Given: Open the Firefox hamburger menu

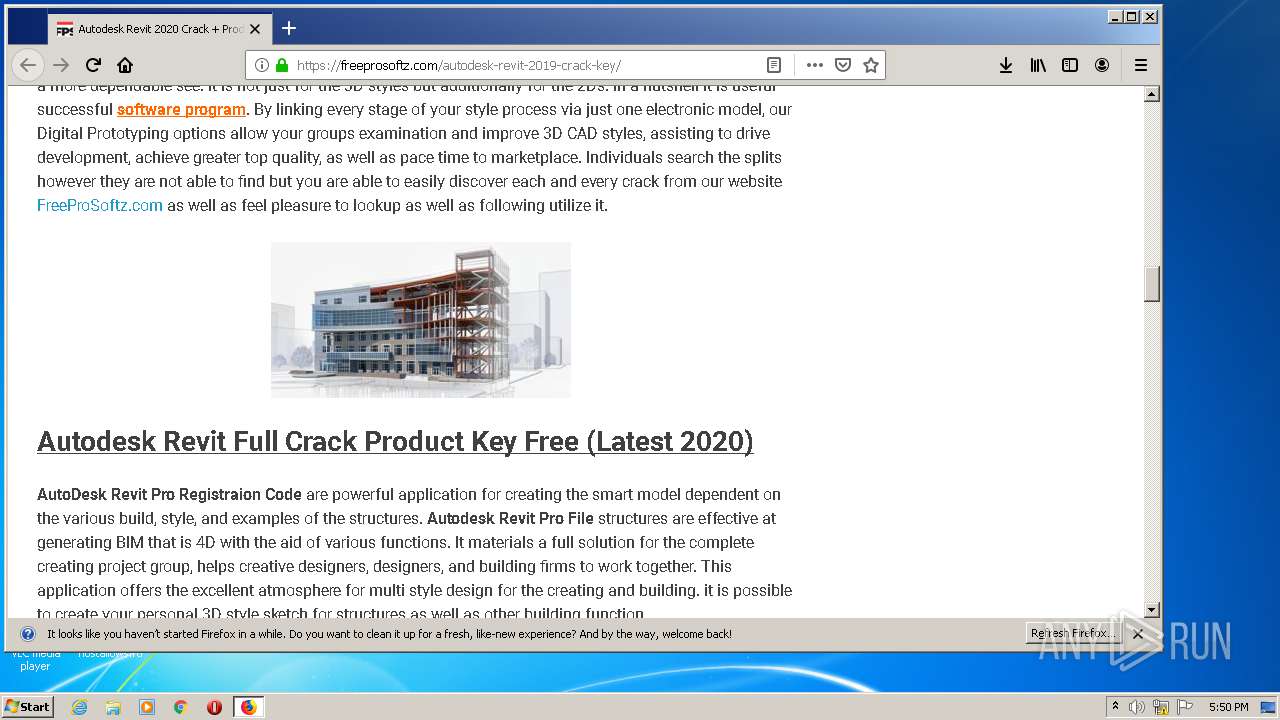Looking at the screenshot, I should click(x=1141, y=65).
